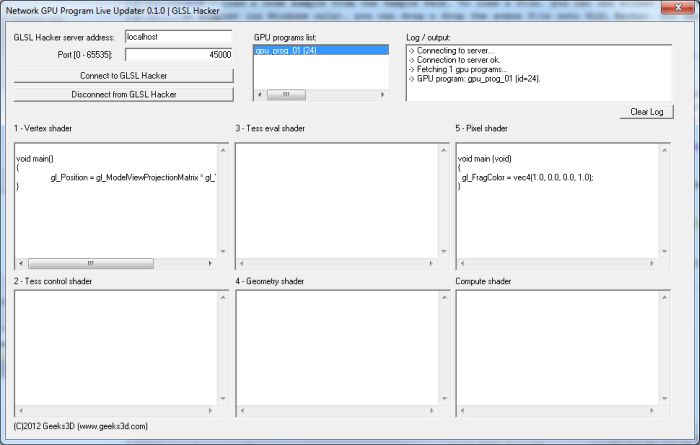
Task: Click inside the Tess control shader editor
Action: (116, 348)
